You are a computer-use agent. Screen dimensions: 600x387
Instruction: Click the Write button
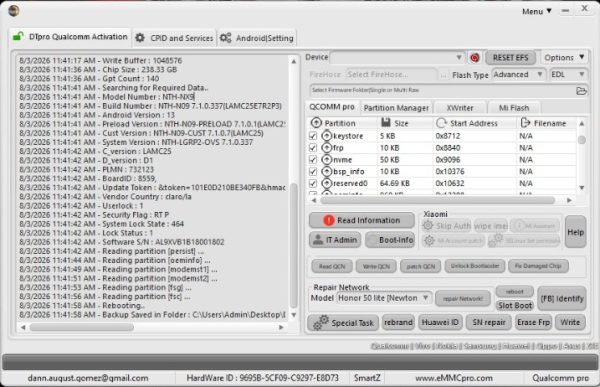click(570, 323)
